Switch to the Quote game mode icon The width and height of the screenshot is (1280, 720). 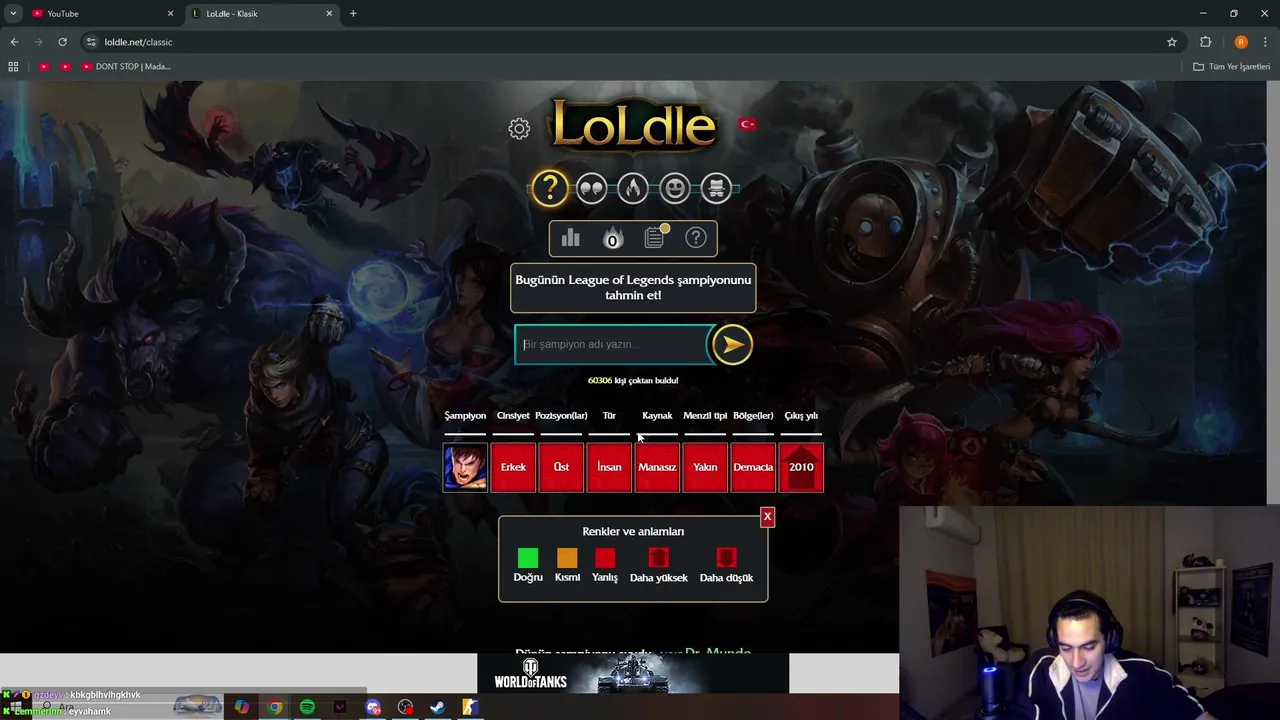click(x=592, y=188)
